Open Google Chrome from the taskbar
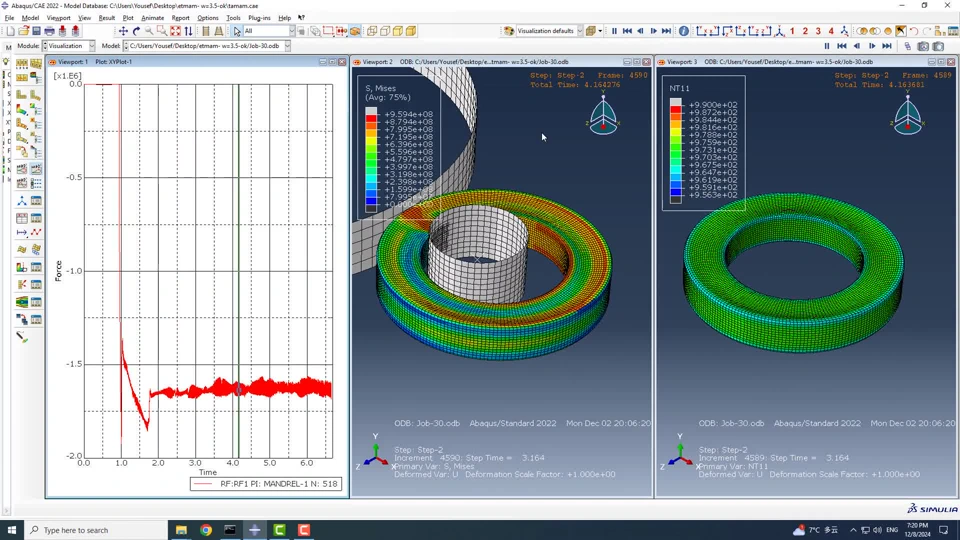This screenshot has height=540, width=960. (x=205, y=530)
